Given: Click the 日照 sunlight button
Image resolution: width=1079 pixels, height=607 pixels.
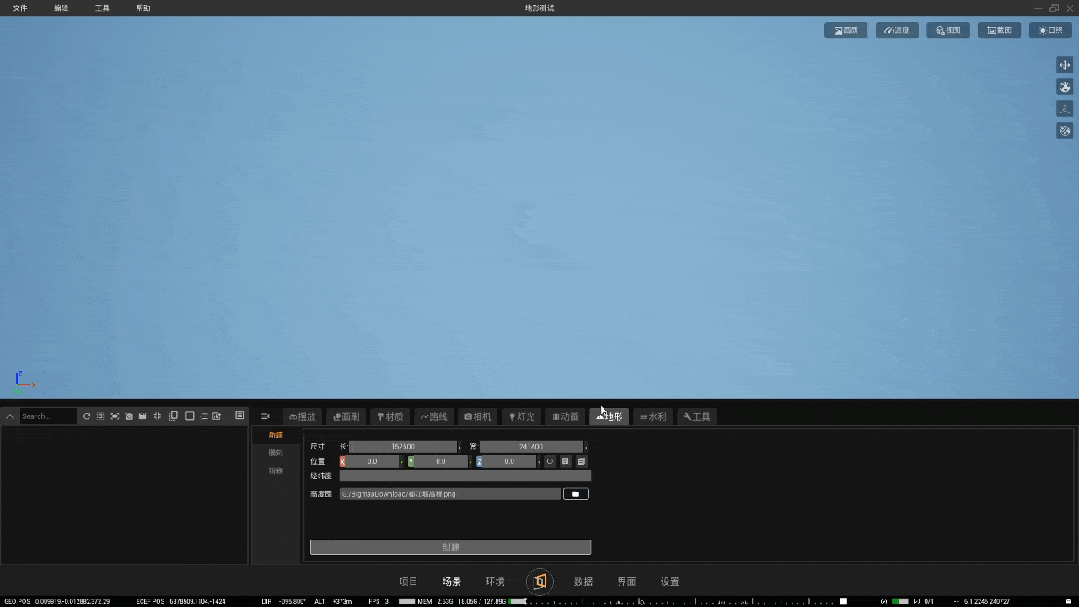Looking at the screenshot, I should [1050, 30].
